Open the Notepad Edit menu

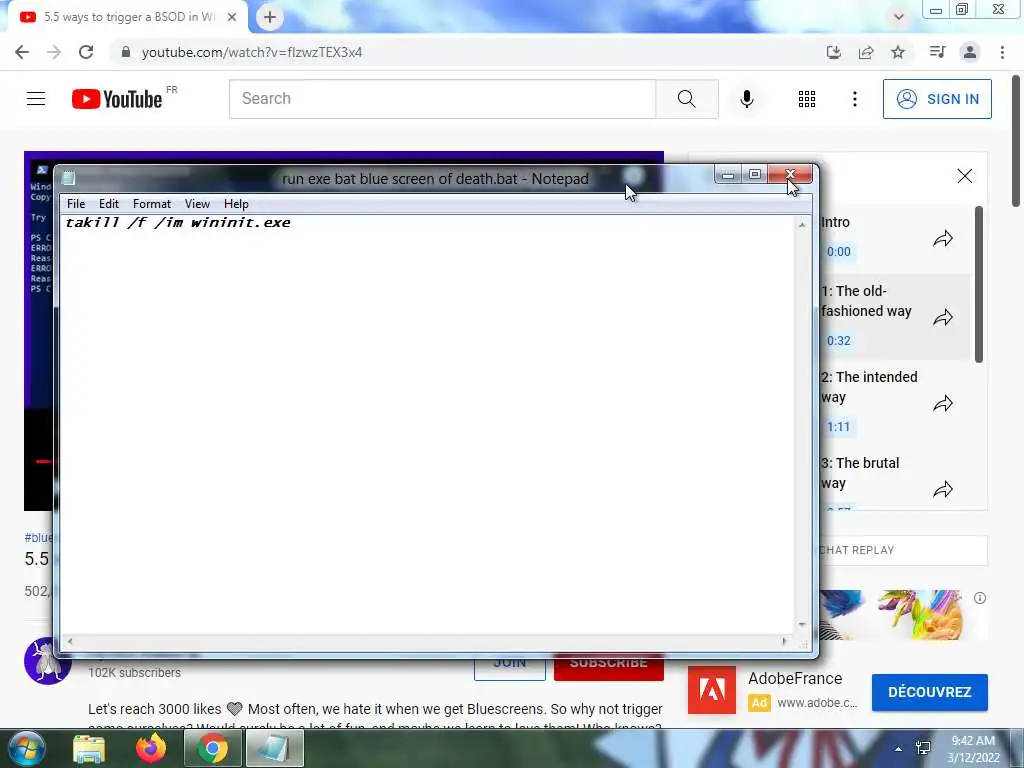(108, 204)
